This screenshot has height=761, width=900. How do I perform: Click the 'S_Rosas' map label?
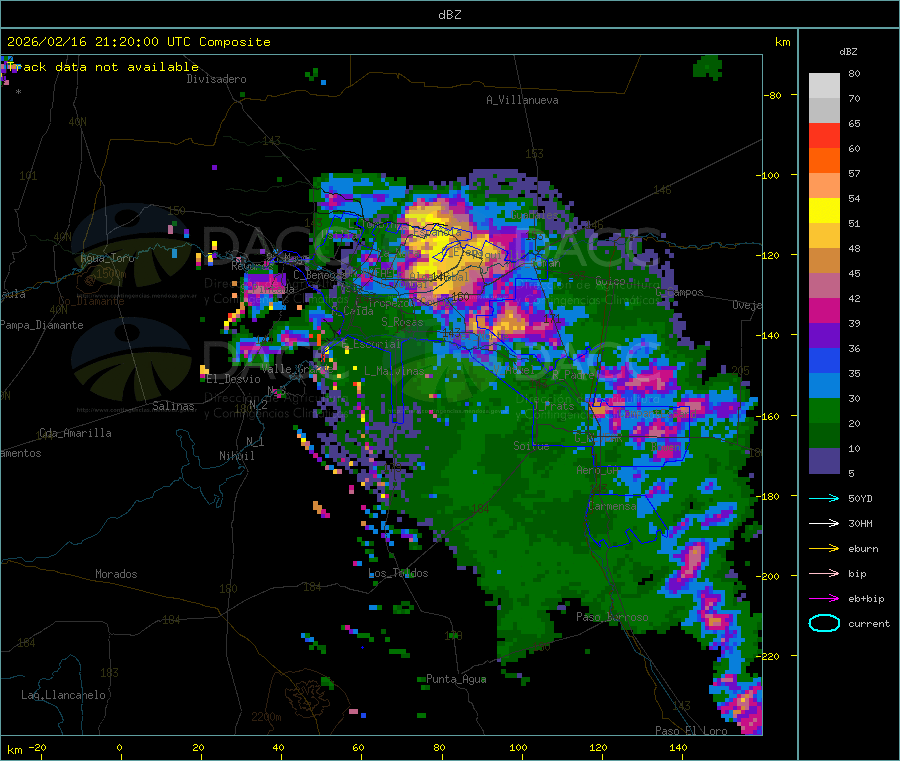[402, 322]
